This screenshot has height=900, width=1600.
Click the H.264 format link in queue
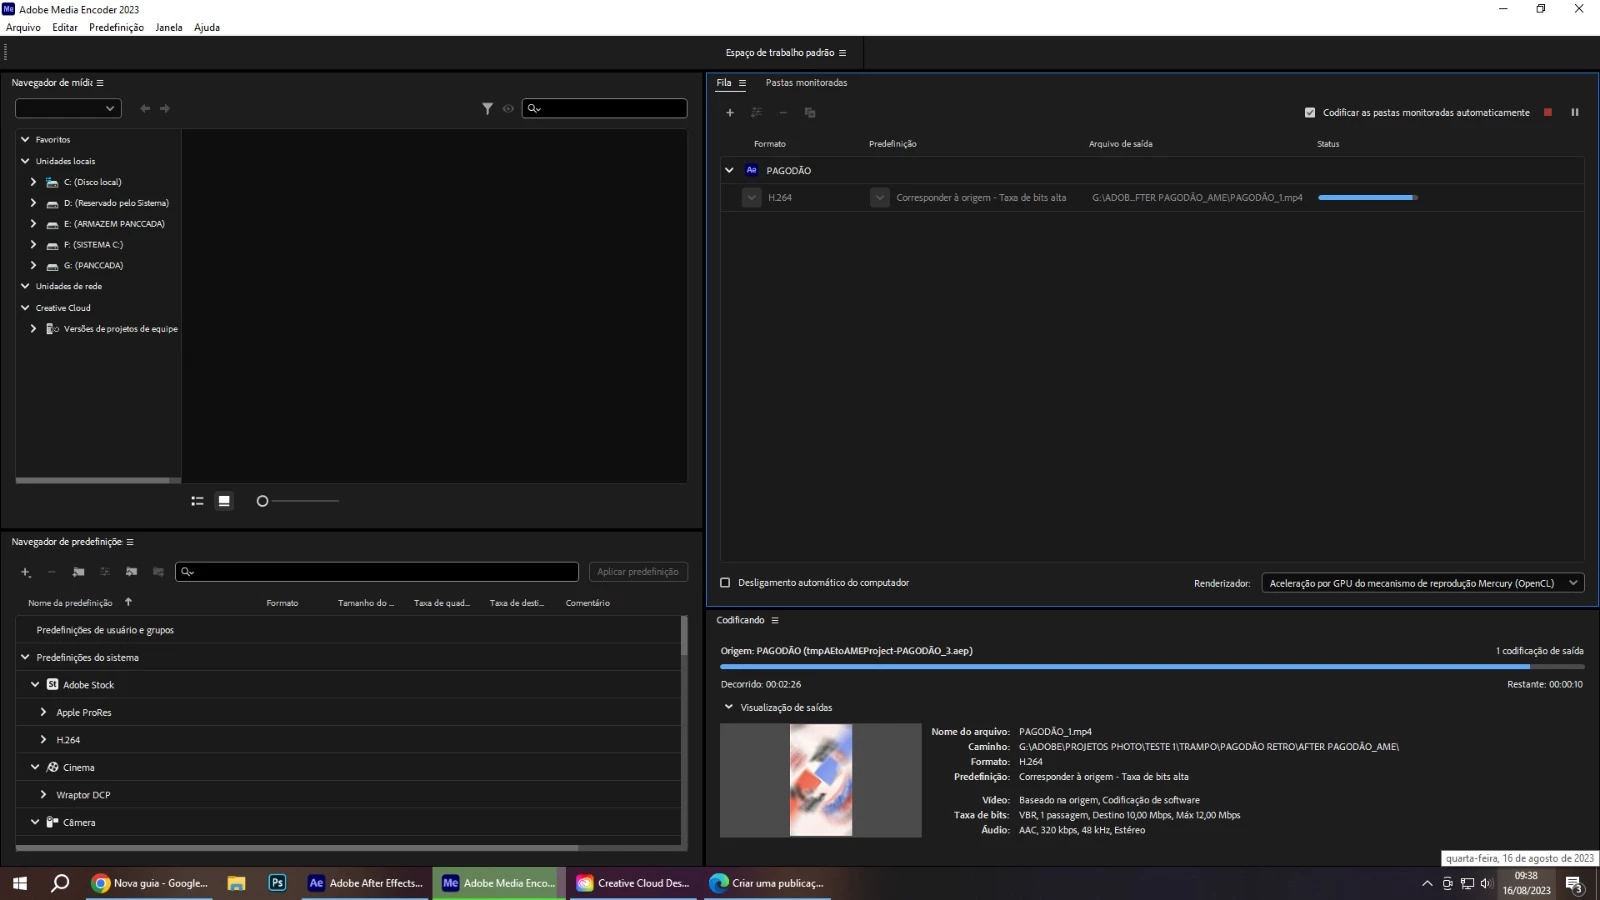point(780,198)
